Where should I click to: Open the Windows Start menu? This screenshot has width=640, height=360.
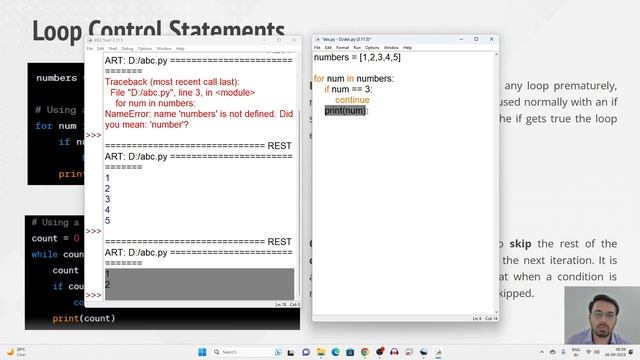pyautogui.click(x=202, y=352)
